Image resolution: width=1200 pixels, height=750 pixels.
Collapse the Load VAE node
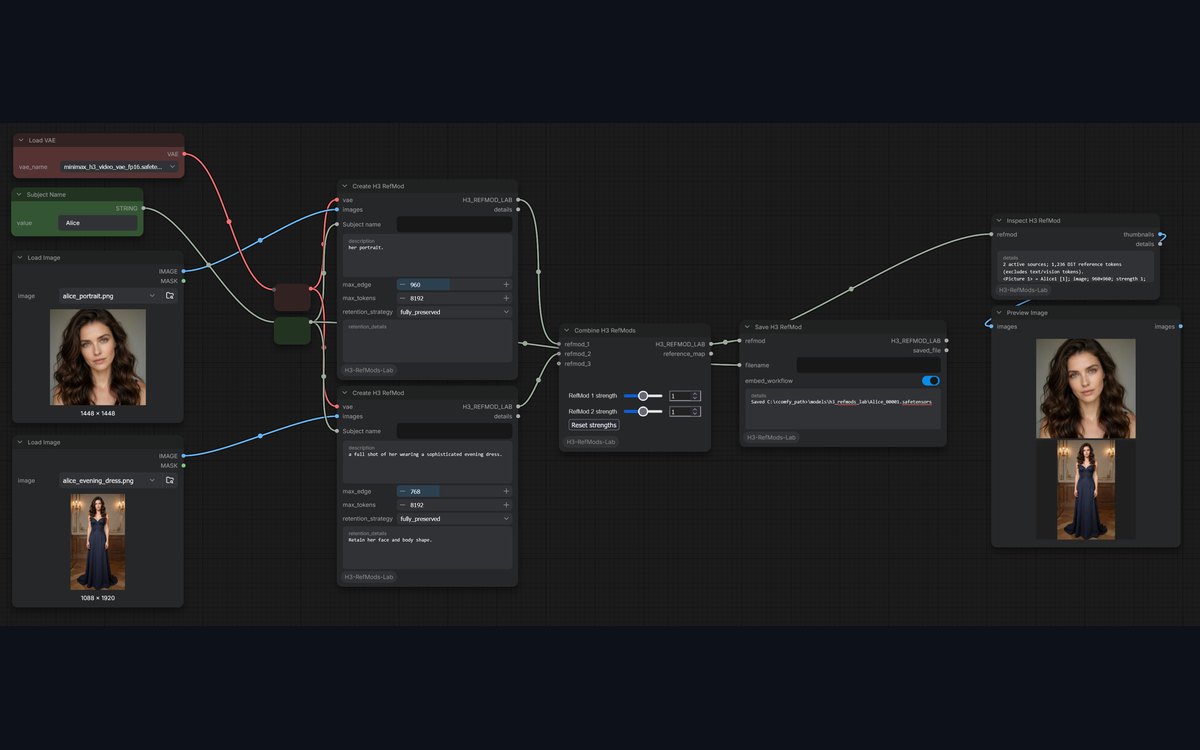20,140
